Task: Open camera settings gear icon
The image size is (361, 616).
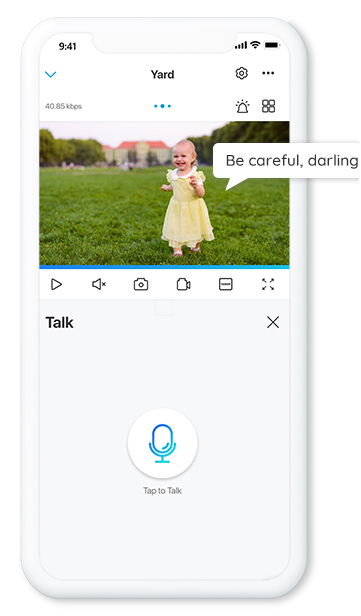Action: 242,73
